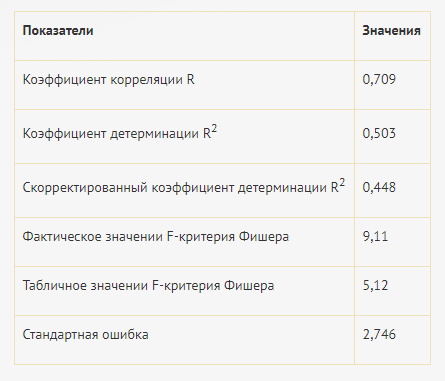Click the Показатели column header
This screenshot has width=445, height=381.
58,31
